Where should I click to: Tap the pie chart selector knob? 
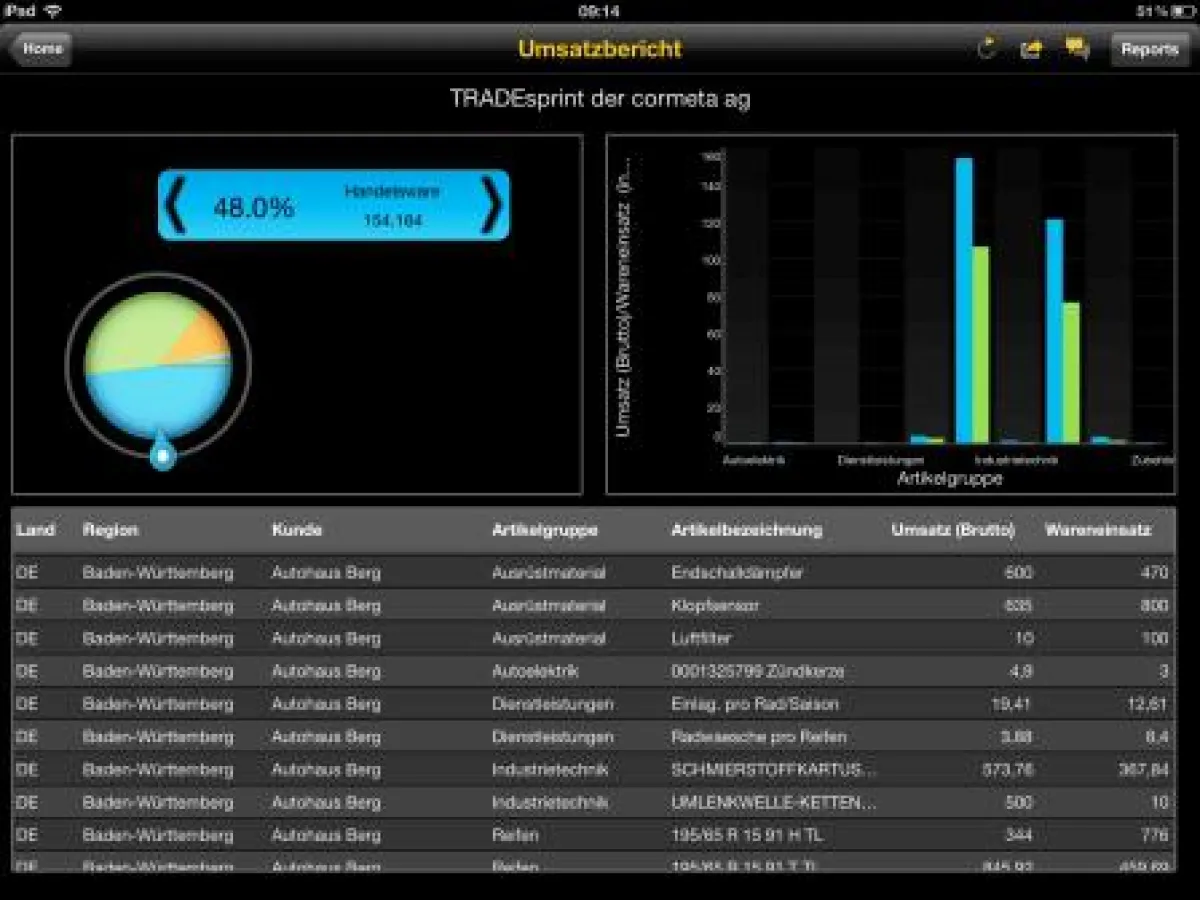point(162,456)
